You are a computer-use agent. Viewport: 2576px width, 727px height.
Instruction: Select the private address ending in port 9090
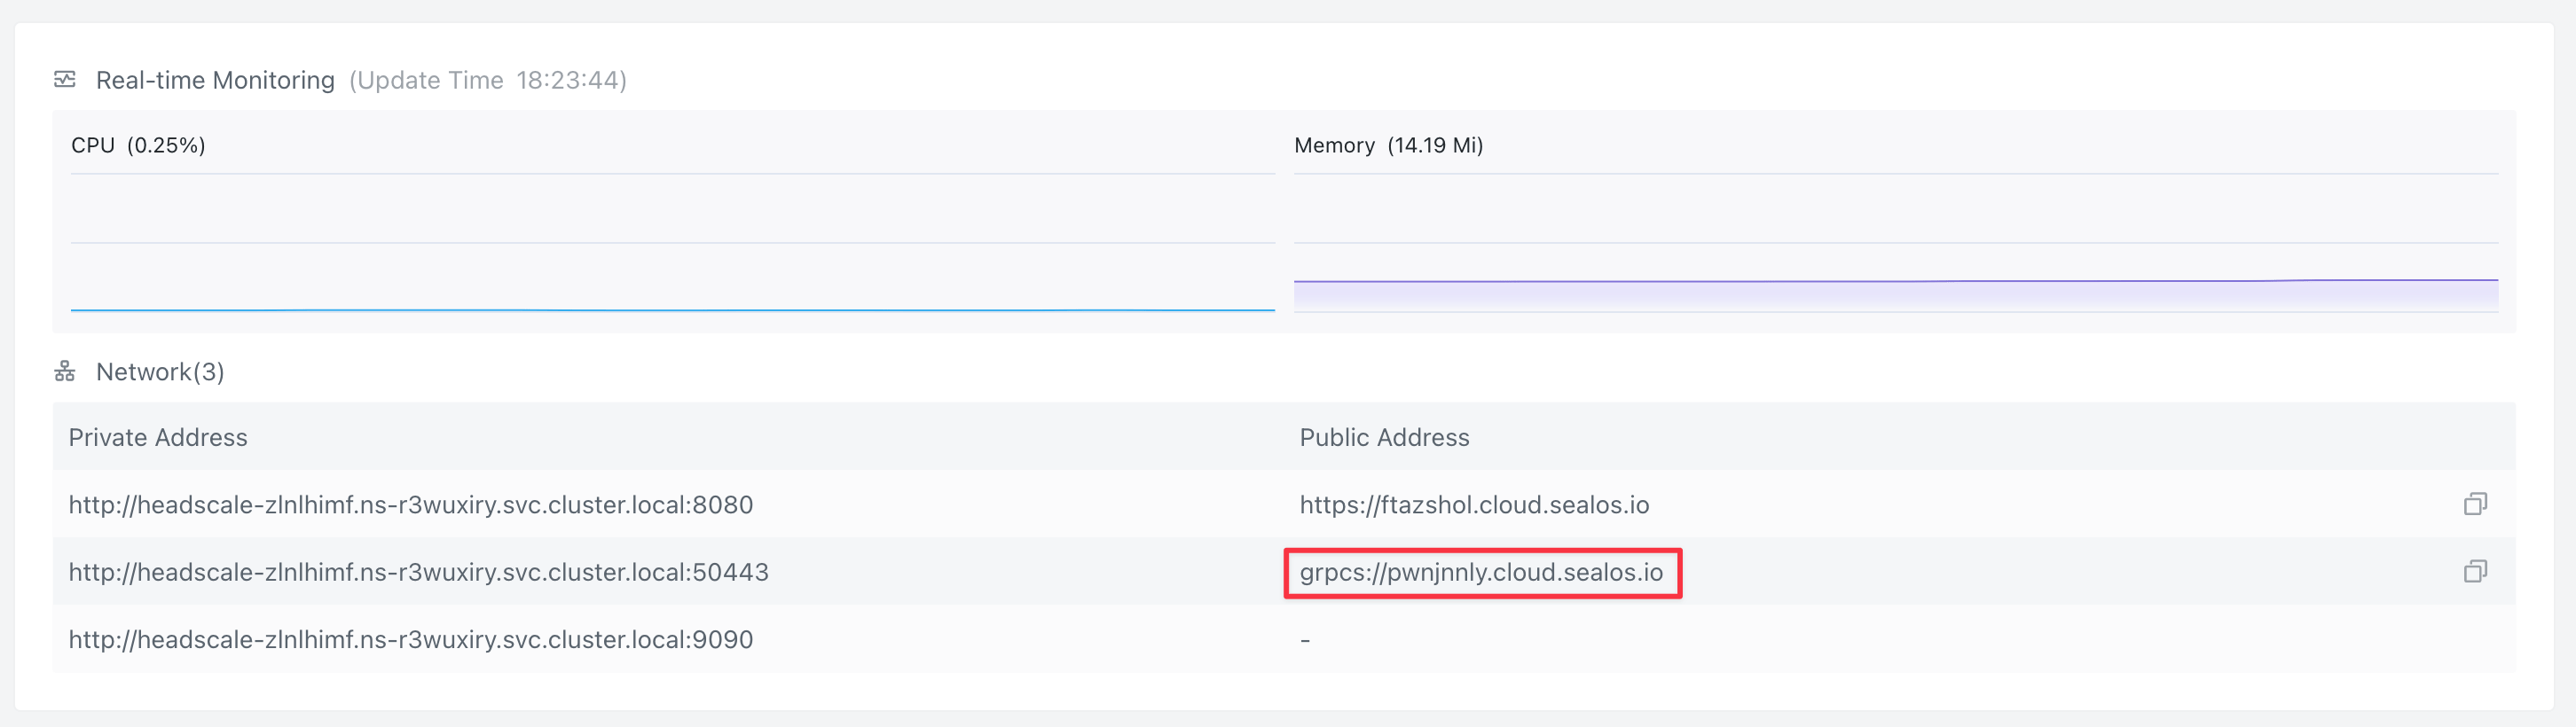pos(411,639)
